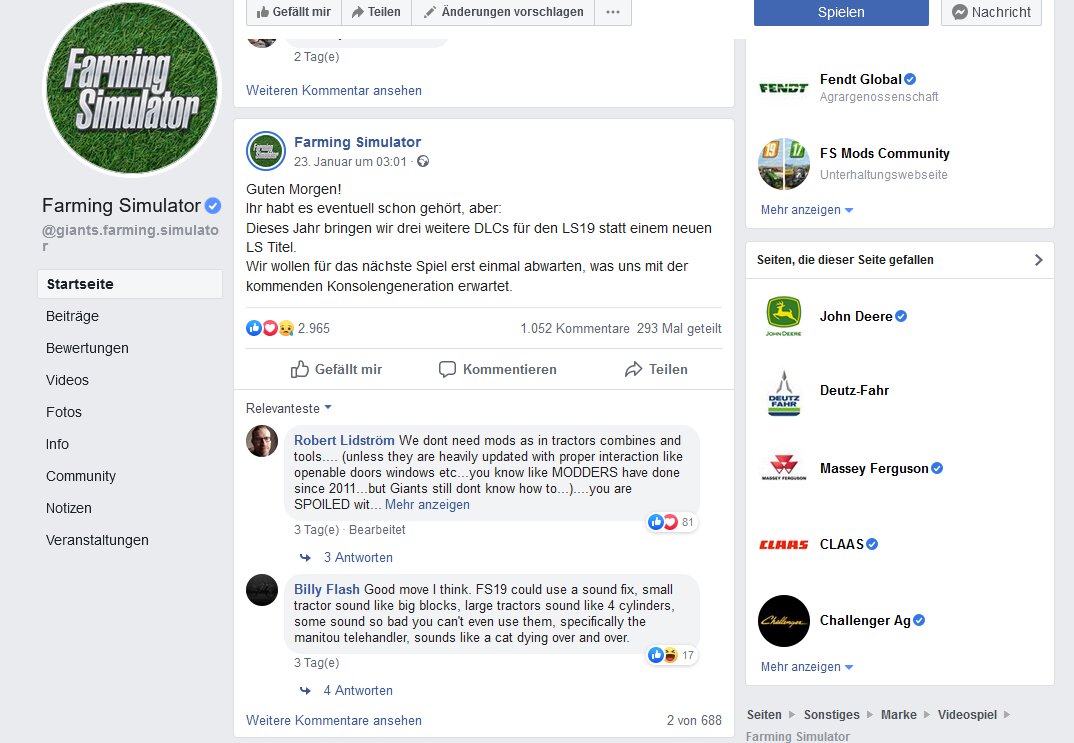This screenshot has height=743, width=1074.
Task: Click the globe privacy icon by post date
Action: pyautogui.click(x=423, y=162)
